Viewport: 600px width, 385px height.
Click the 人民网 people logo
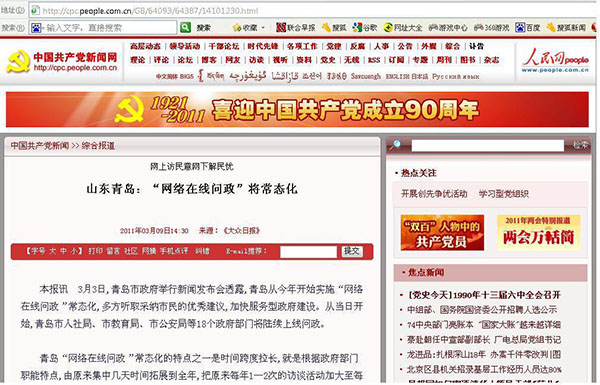[x=555, y=60]
